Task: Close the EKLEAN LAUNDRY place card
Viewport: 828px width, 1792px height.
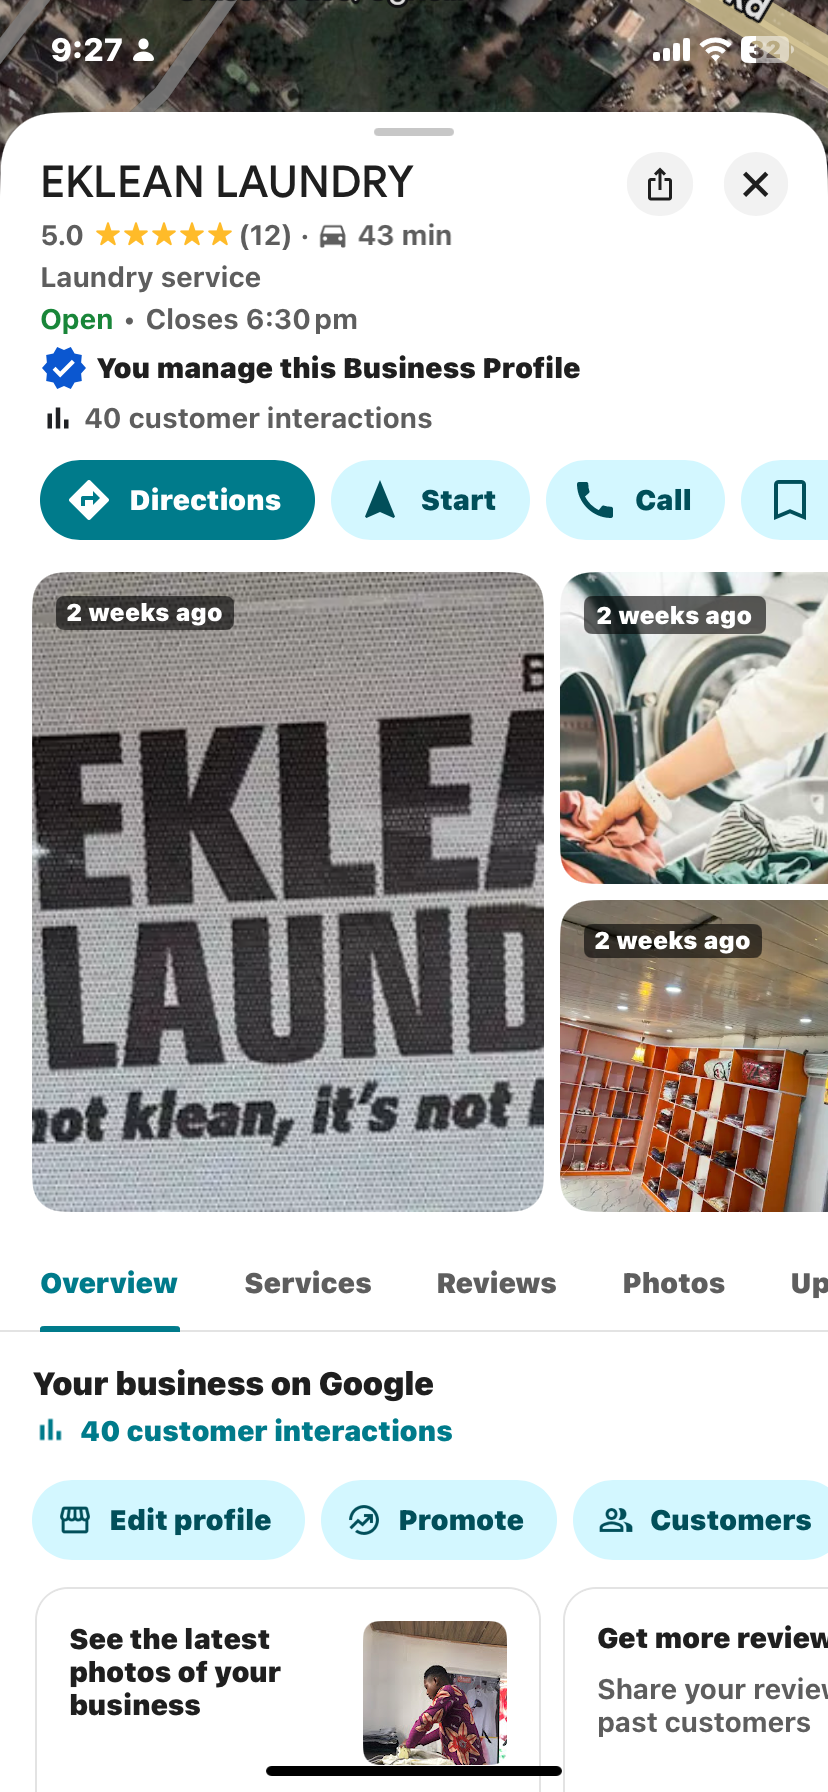Action: [x=756, y=184]
